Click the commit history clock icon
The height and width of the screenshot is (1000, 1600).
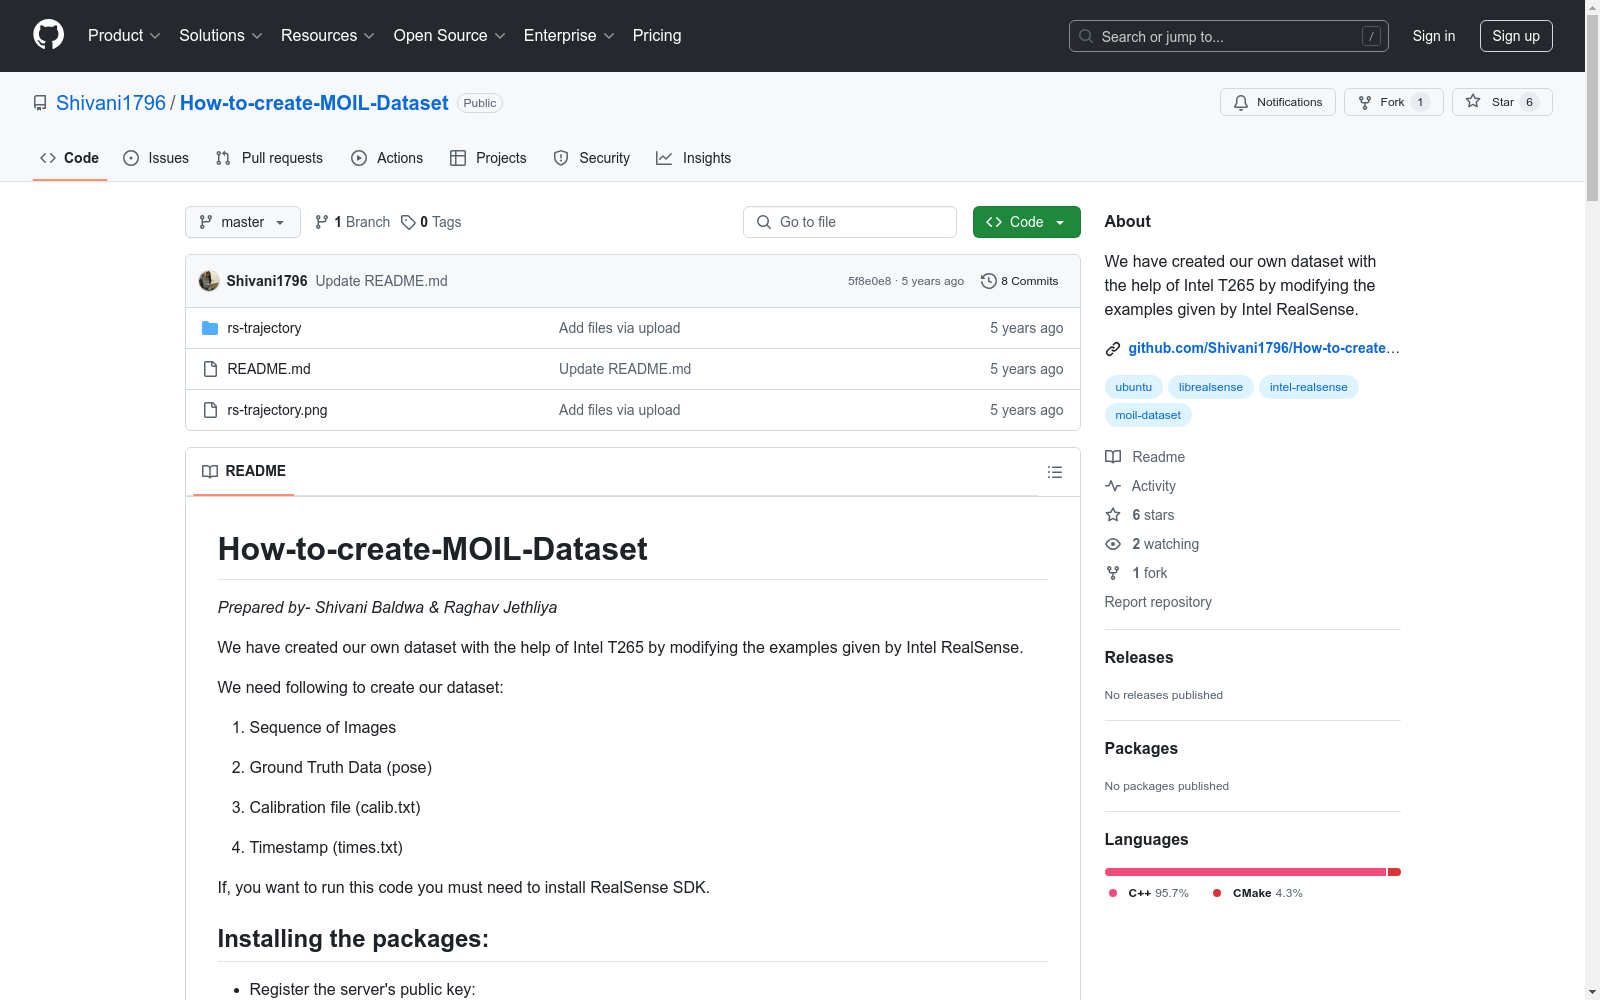tap(989, 281)
